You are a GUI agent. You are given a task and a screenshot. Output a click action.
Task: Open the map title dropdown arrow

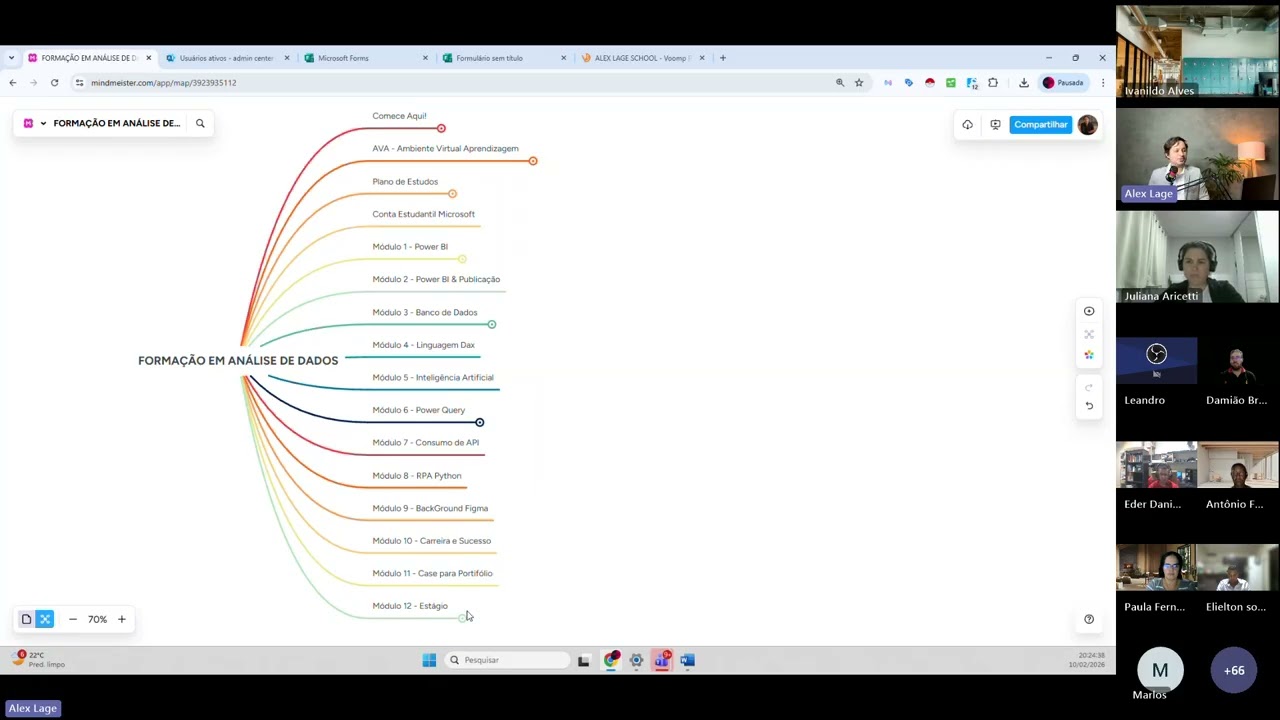click(x=43, y=123)
